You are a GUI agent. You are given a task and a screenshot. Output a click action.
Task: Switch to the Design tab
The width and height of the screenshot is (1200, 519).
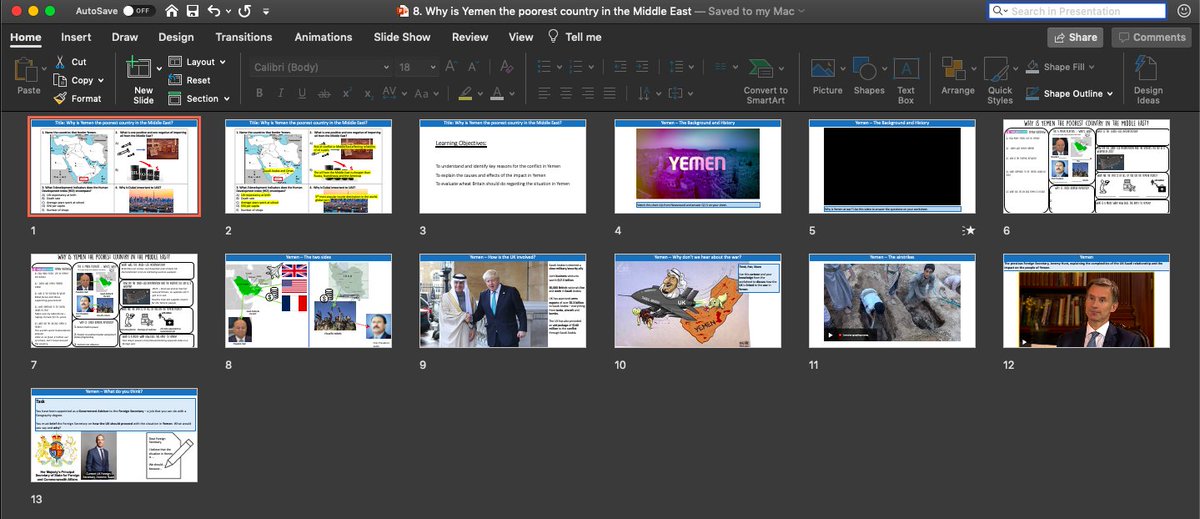pyautogui.click(x=176, y=37)
